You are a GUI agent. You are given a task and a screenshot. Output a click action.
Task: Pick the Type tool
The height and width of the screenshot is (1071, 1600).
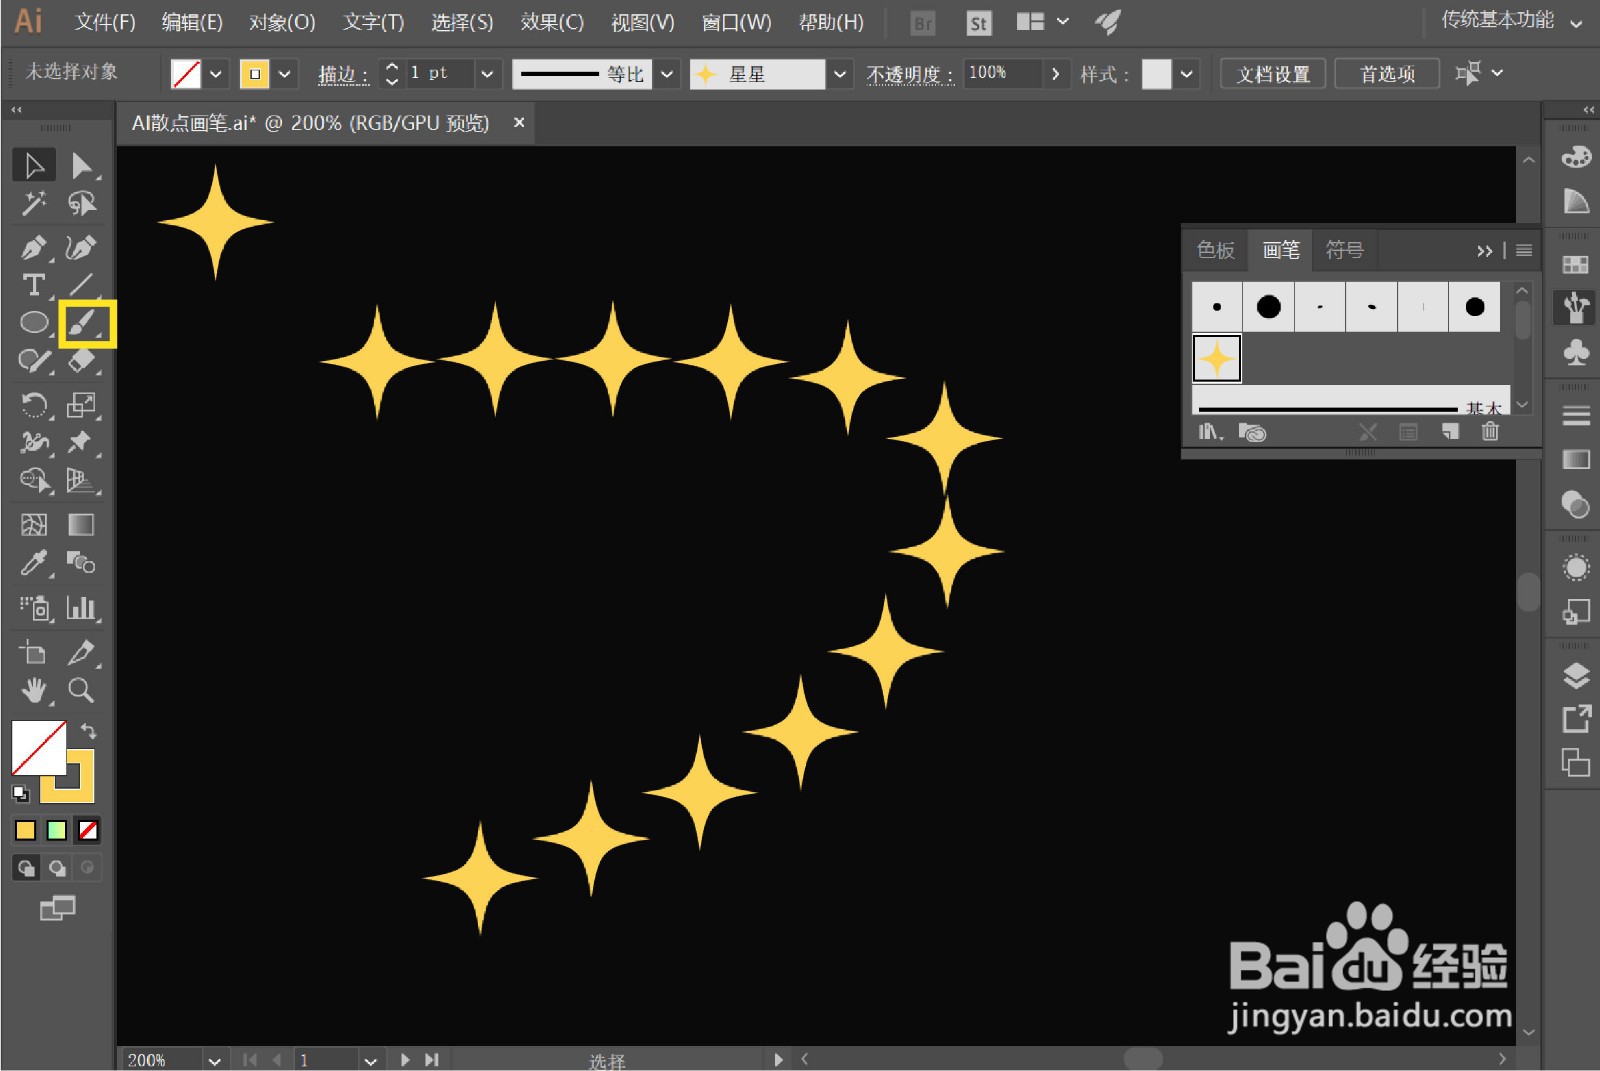[x=34, y=285]
